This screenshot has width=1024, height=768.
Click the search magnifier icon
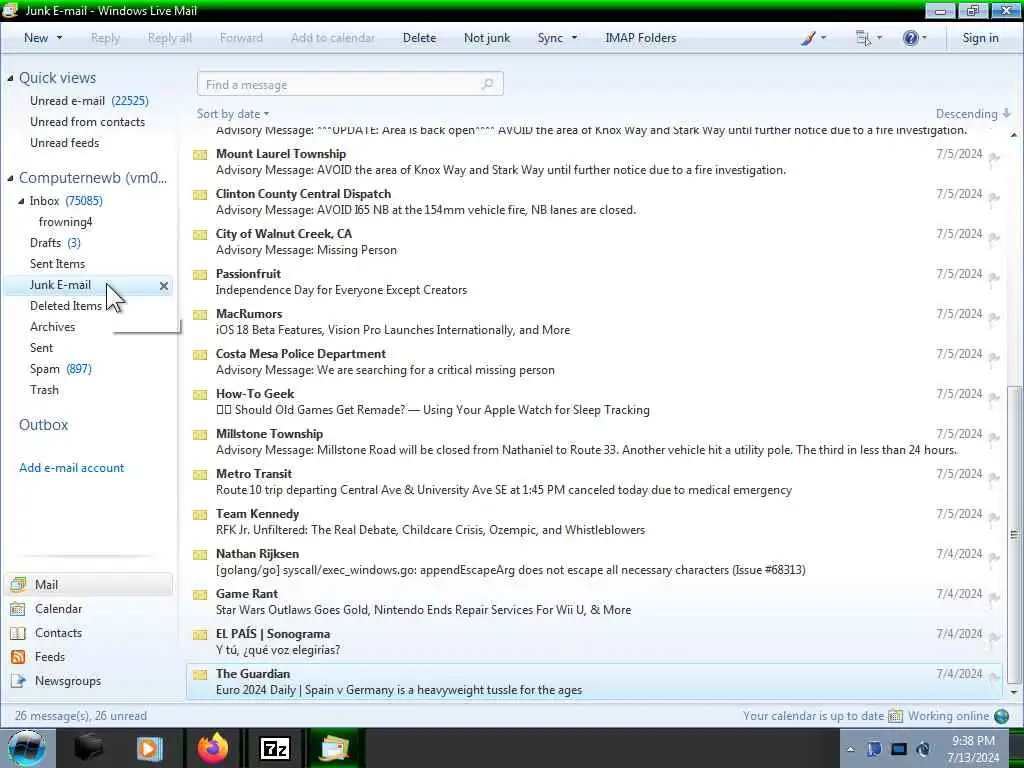click(487, 84)
